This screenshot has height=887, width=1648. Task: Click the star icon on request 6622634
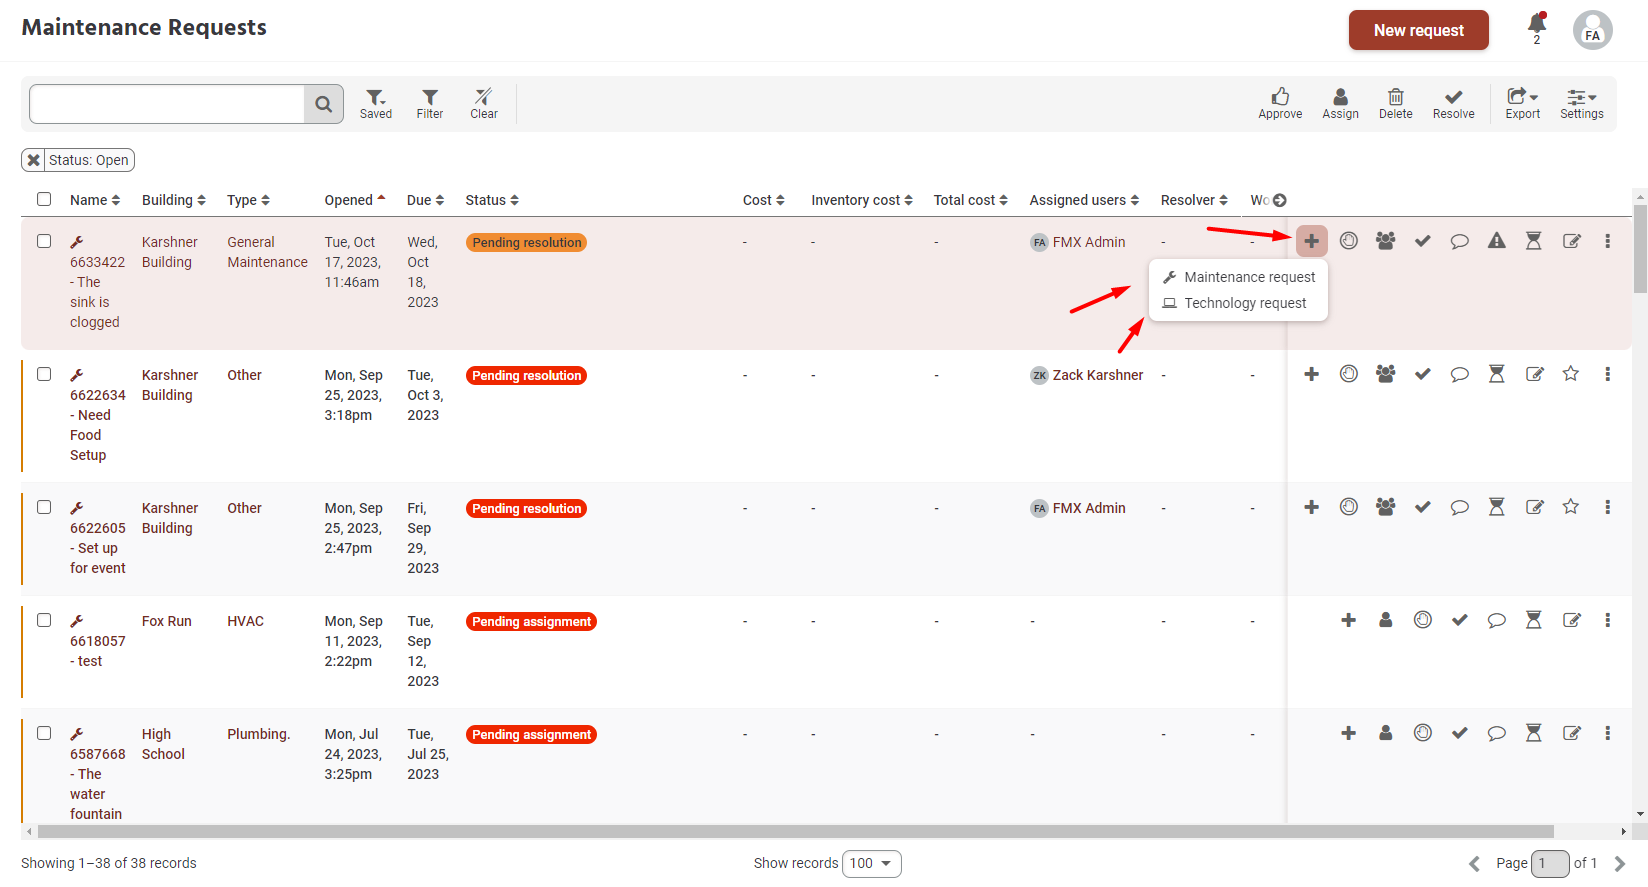pos(1571,374)
